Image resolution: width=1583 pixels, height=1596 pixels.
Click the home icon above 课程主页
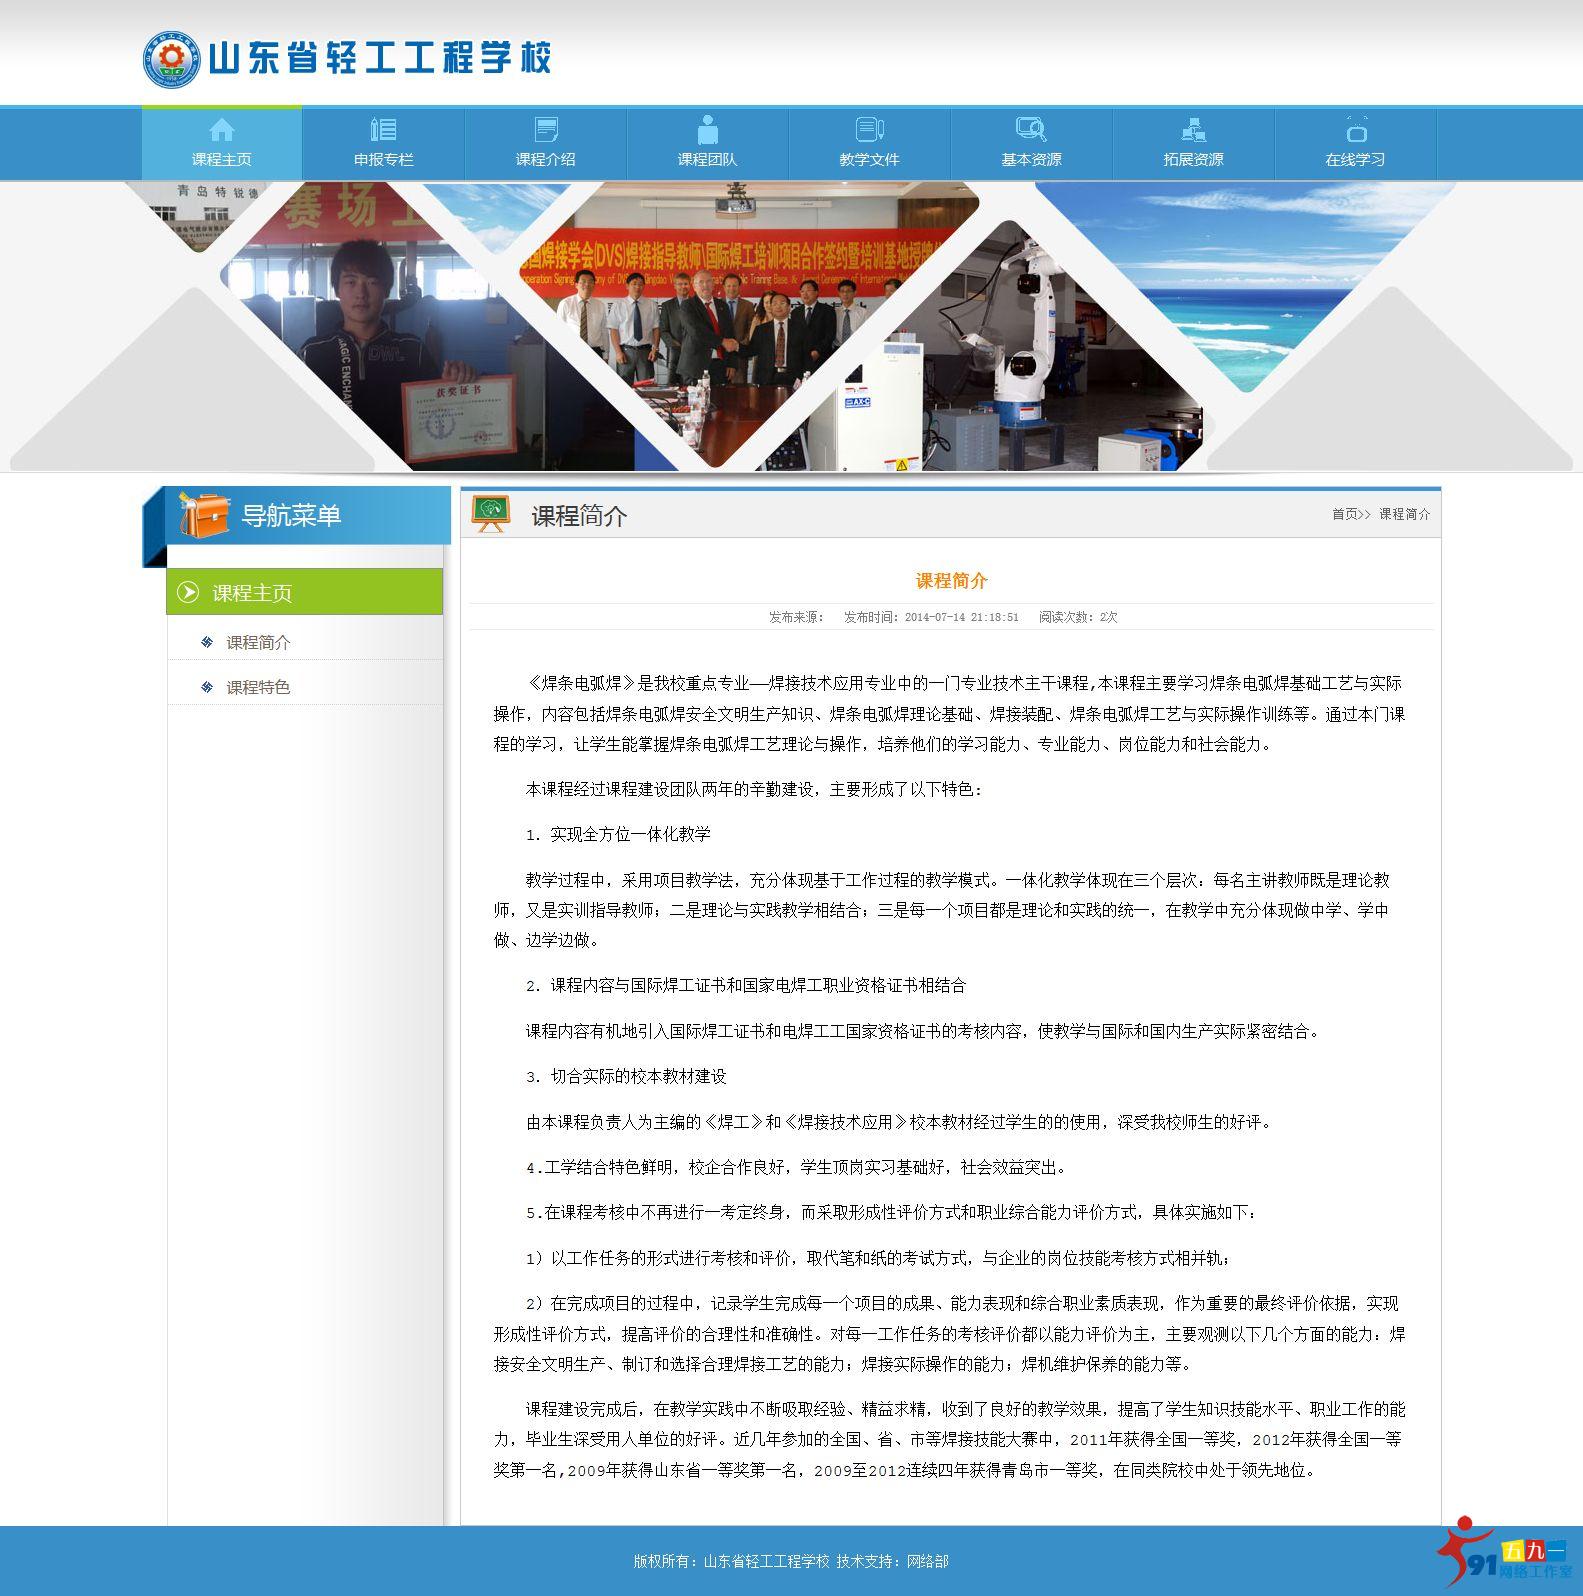[221, 130]
